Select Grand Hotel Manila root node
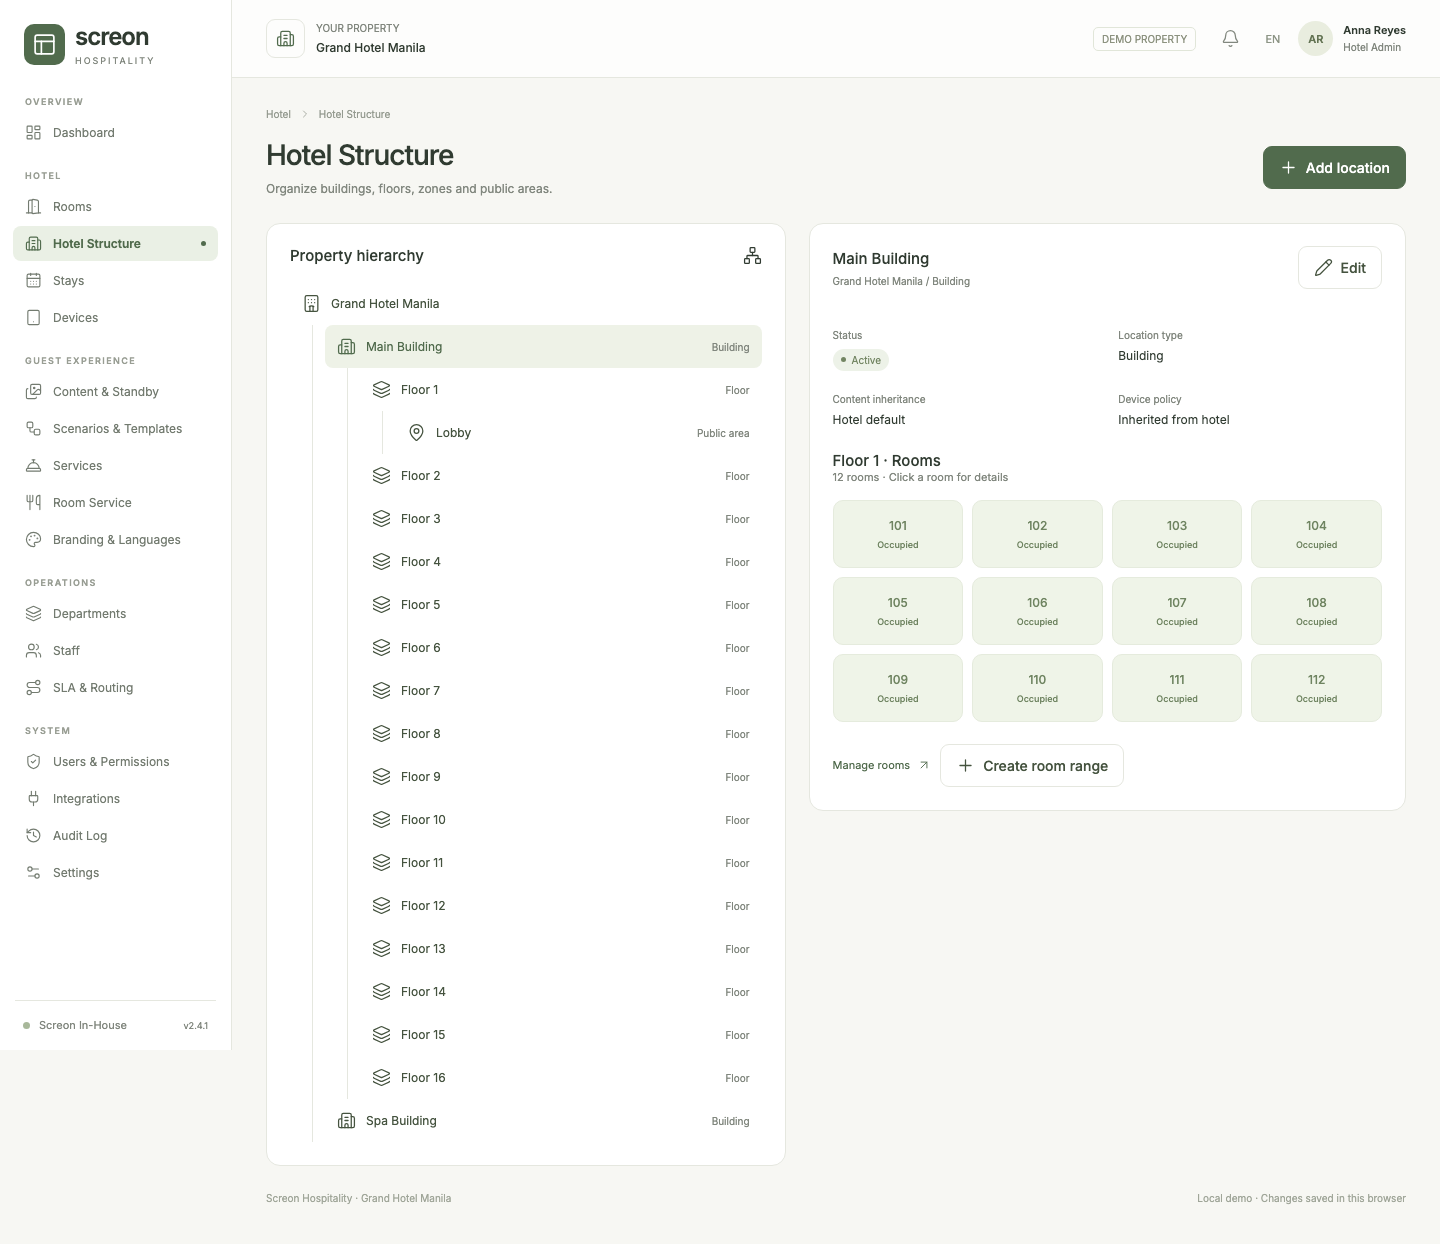 [526, 304]
